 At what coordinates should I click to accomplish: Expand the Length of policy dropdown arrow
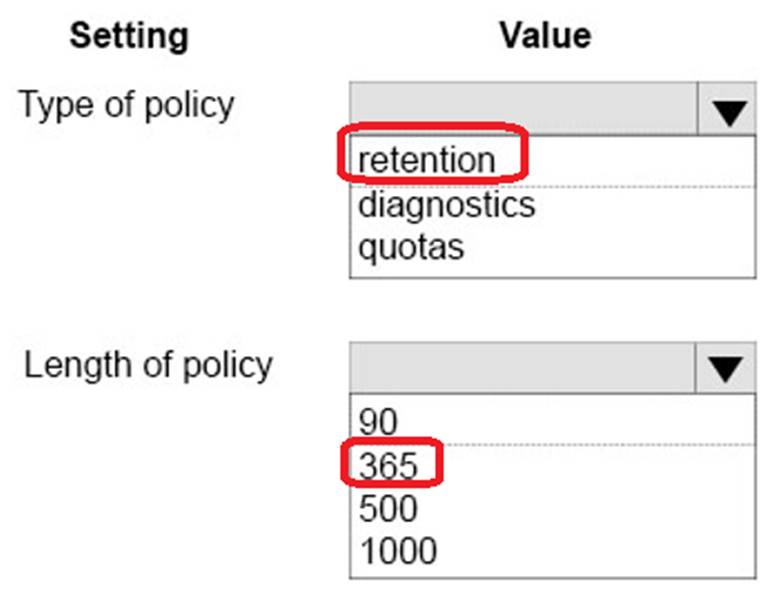(x=727, y=370)
